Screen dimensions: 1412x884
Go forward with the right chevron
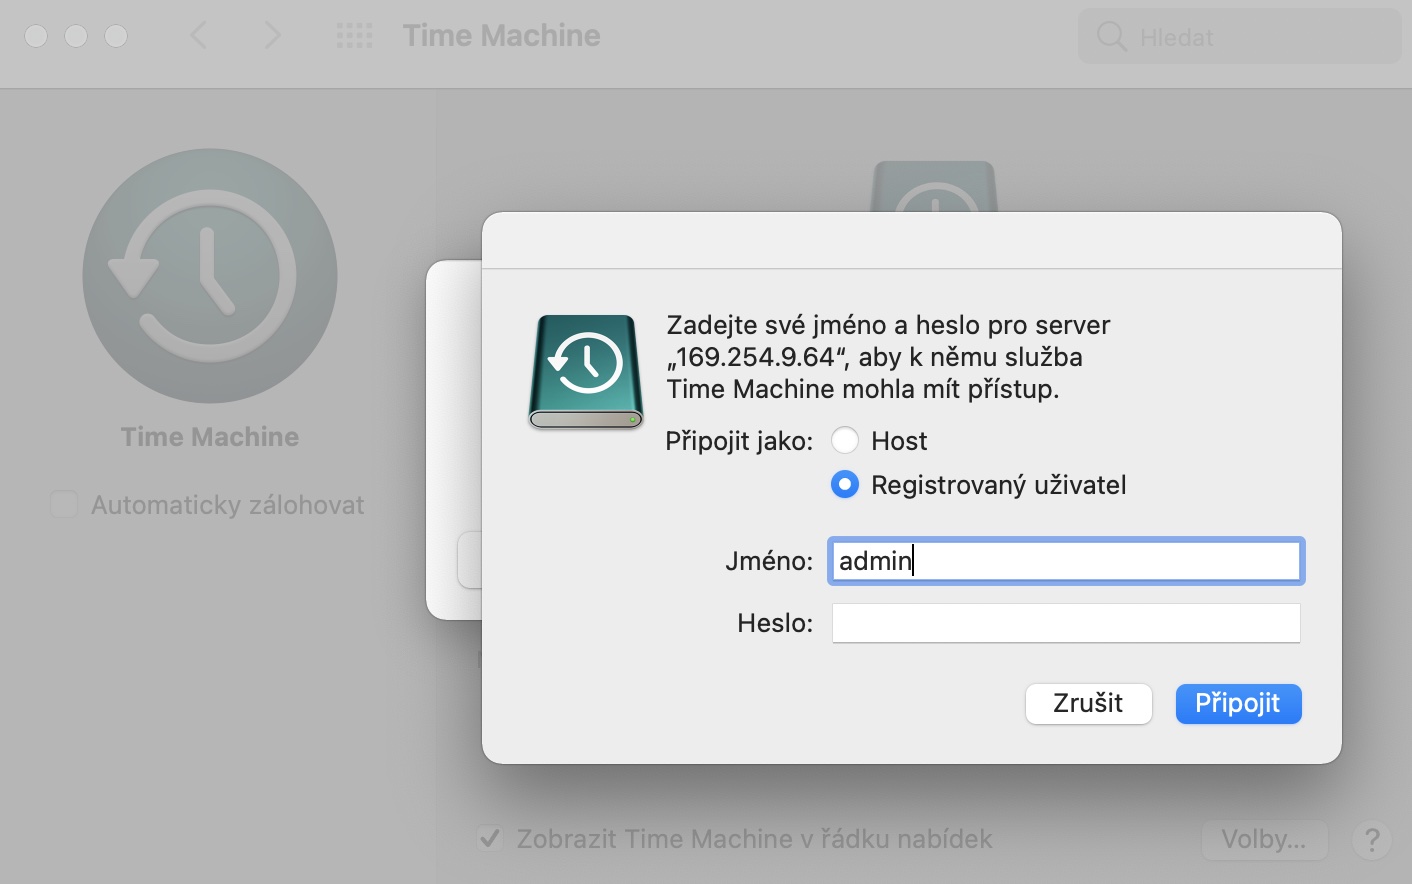[x=272, y=36]
